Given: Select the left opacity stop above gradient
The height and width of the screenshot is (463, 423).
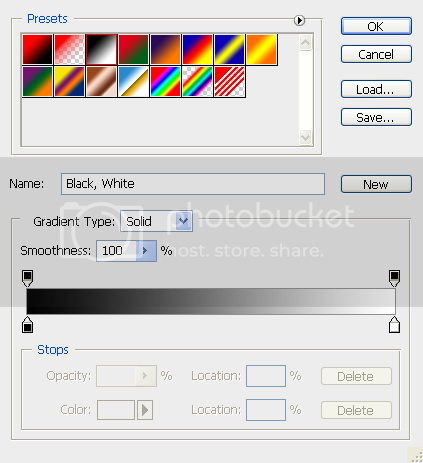Looking at the screenshot, I should 27,278.
